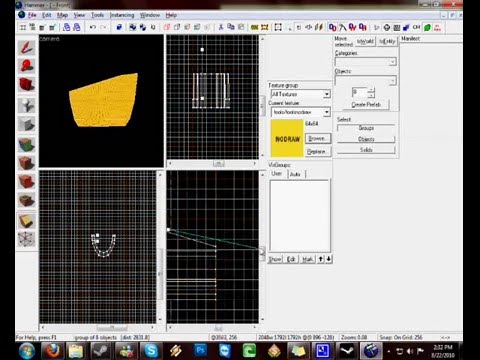Click the Paste icon in the toolbar
Image resolution: width=480 pixels, height=360 pixels.
[241, 27]
